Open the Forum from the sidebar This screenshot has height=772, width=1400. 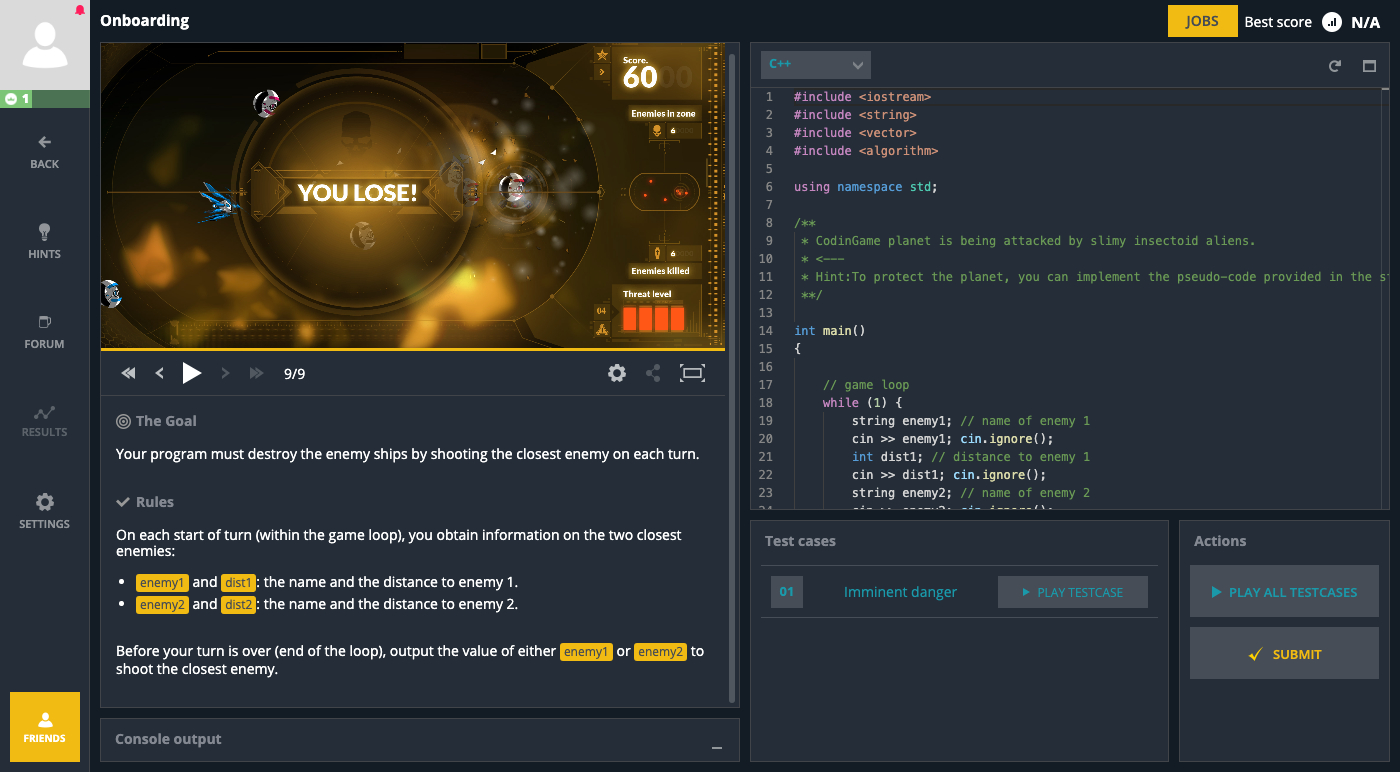[x=44, y=331]
